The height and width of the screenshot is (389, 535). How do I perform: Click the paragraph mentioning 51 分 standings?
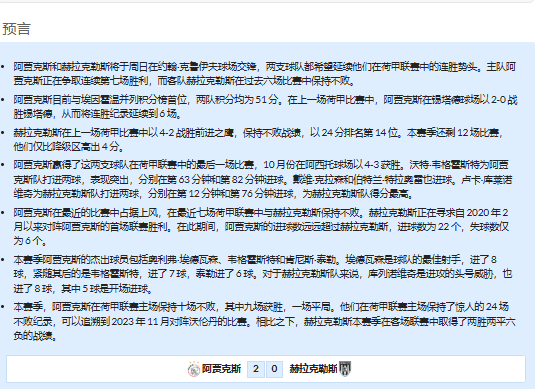pyautogui.click(x=265, y=106)
